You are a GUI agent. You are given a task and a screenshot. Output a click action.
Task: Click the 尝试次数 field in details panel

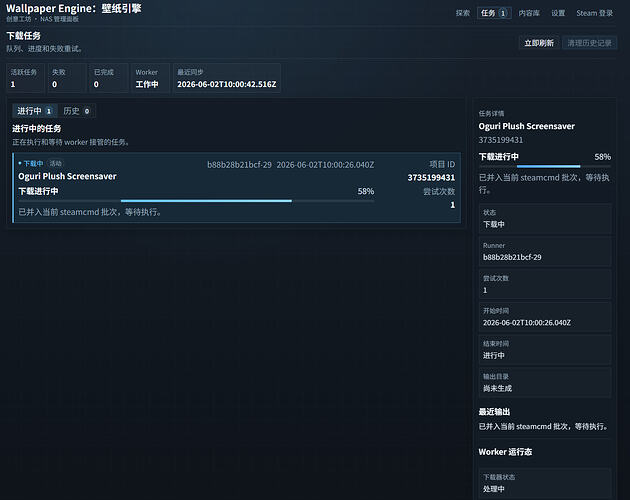(545, 285)
